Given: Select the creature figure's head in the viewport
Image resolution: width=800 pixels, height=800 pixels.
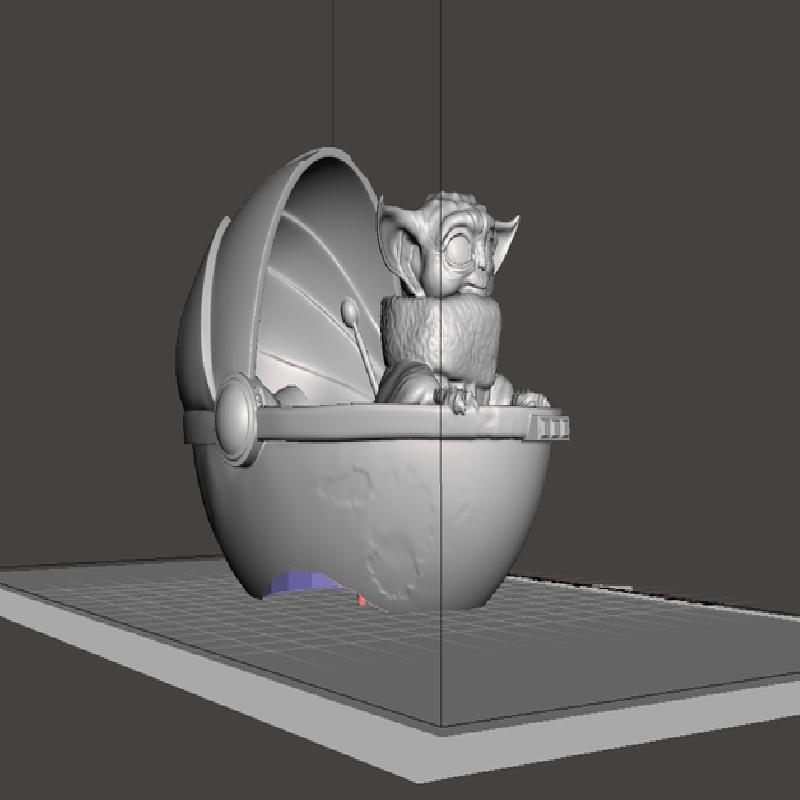Looking at the screenshot, I should pyautogui.click(x=449, y=245).
